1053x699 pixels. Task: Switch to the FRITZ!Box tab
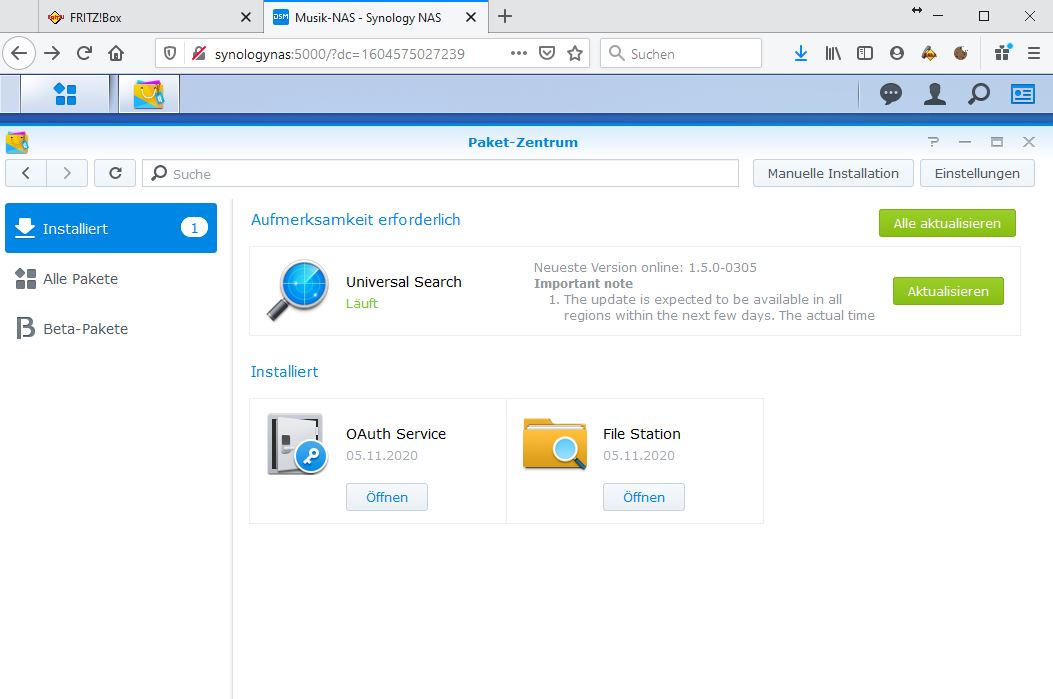coord(148,17)
